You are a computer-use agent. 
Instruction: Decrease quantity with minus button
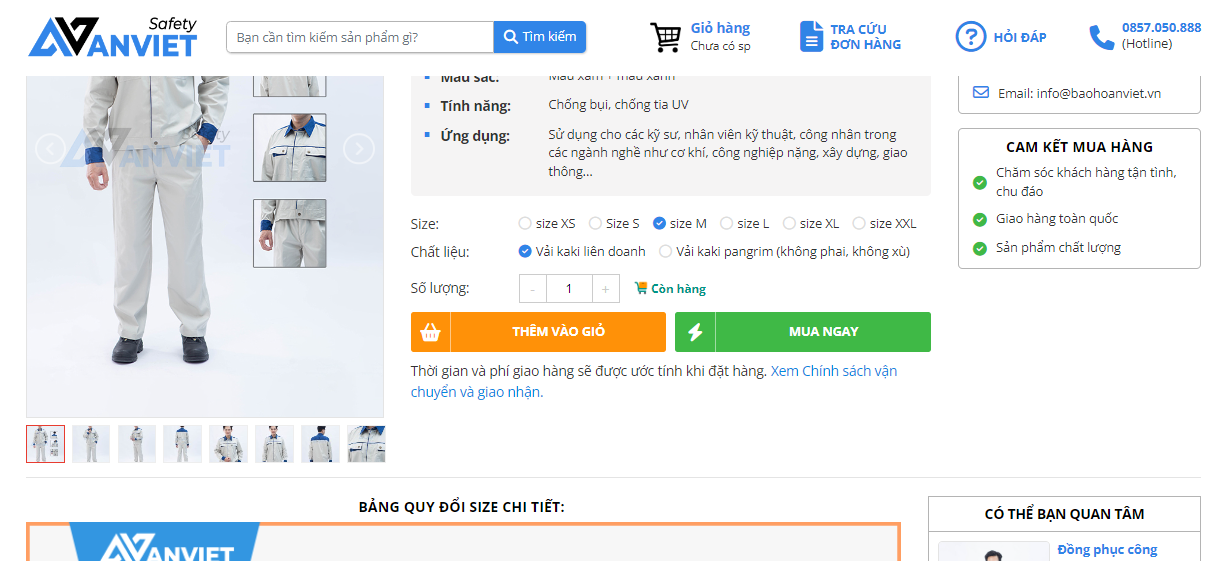[x=532, y=289]
